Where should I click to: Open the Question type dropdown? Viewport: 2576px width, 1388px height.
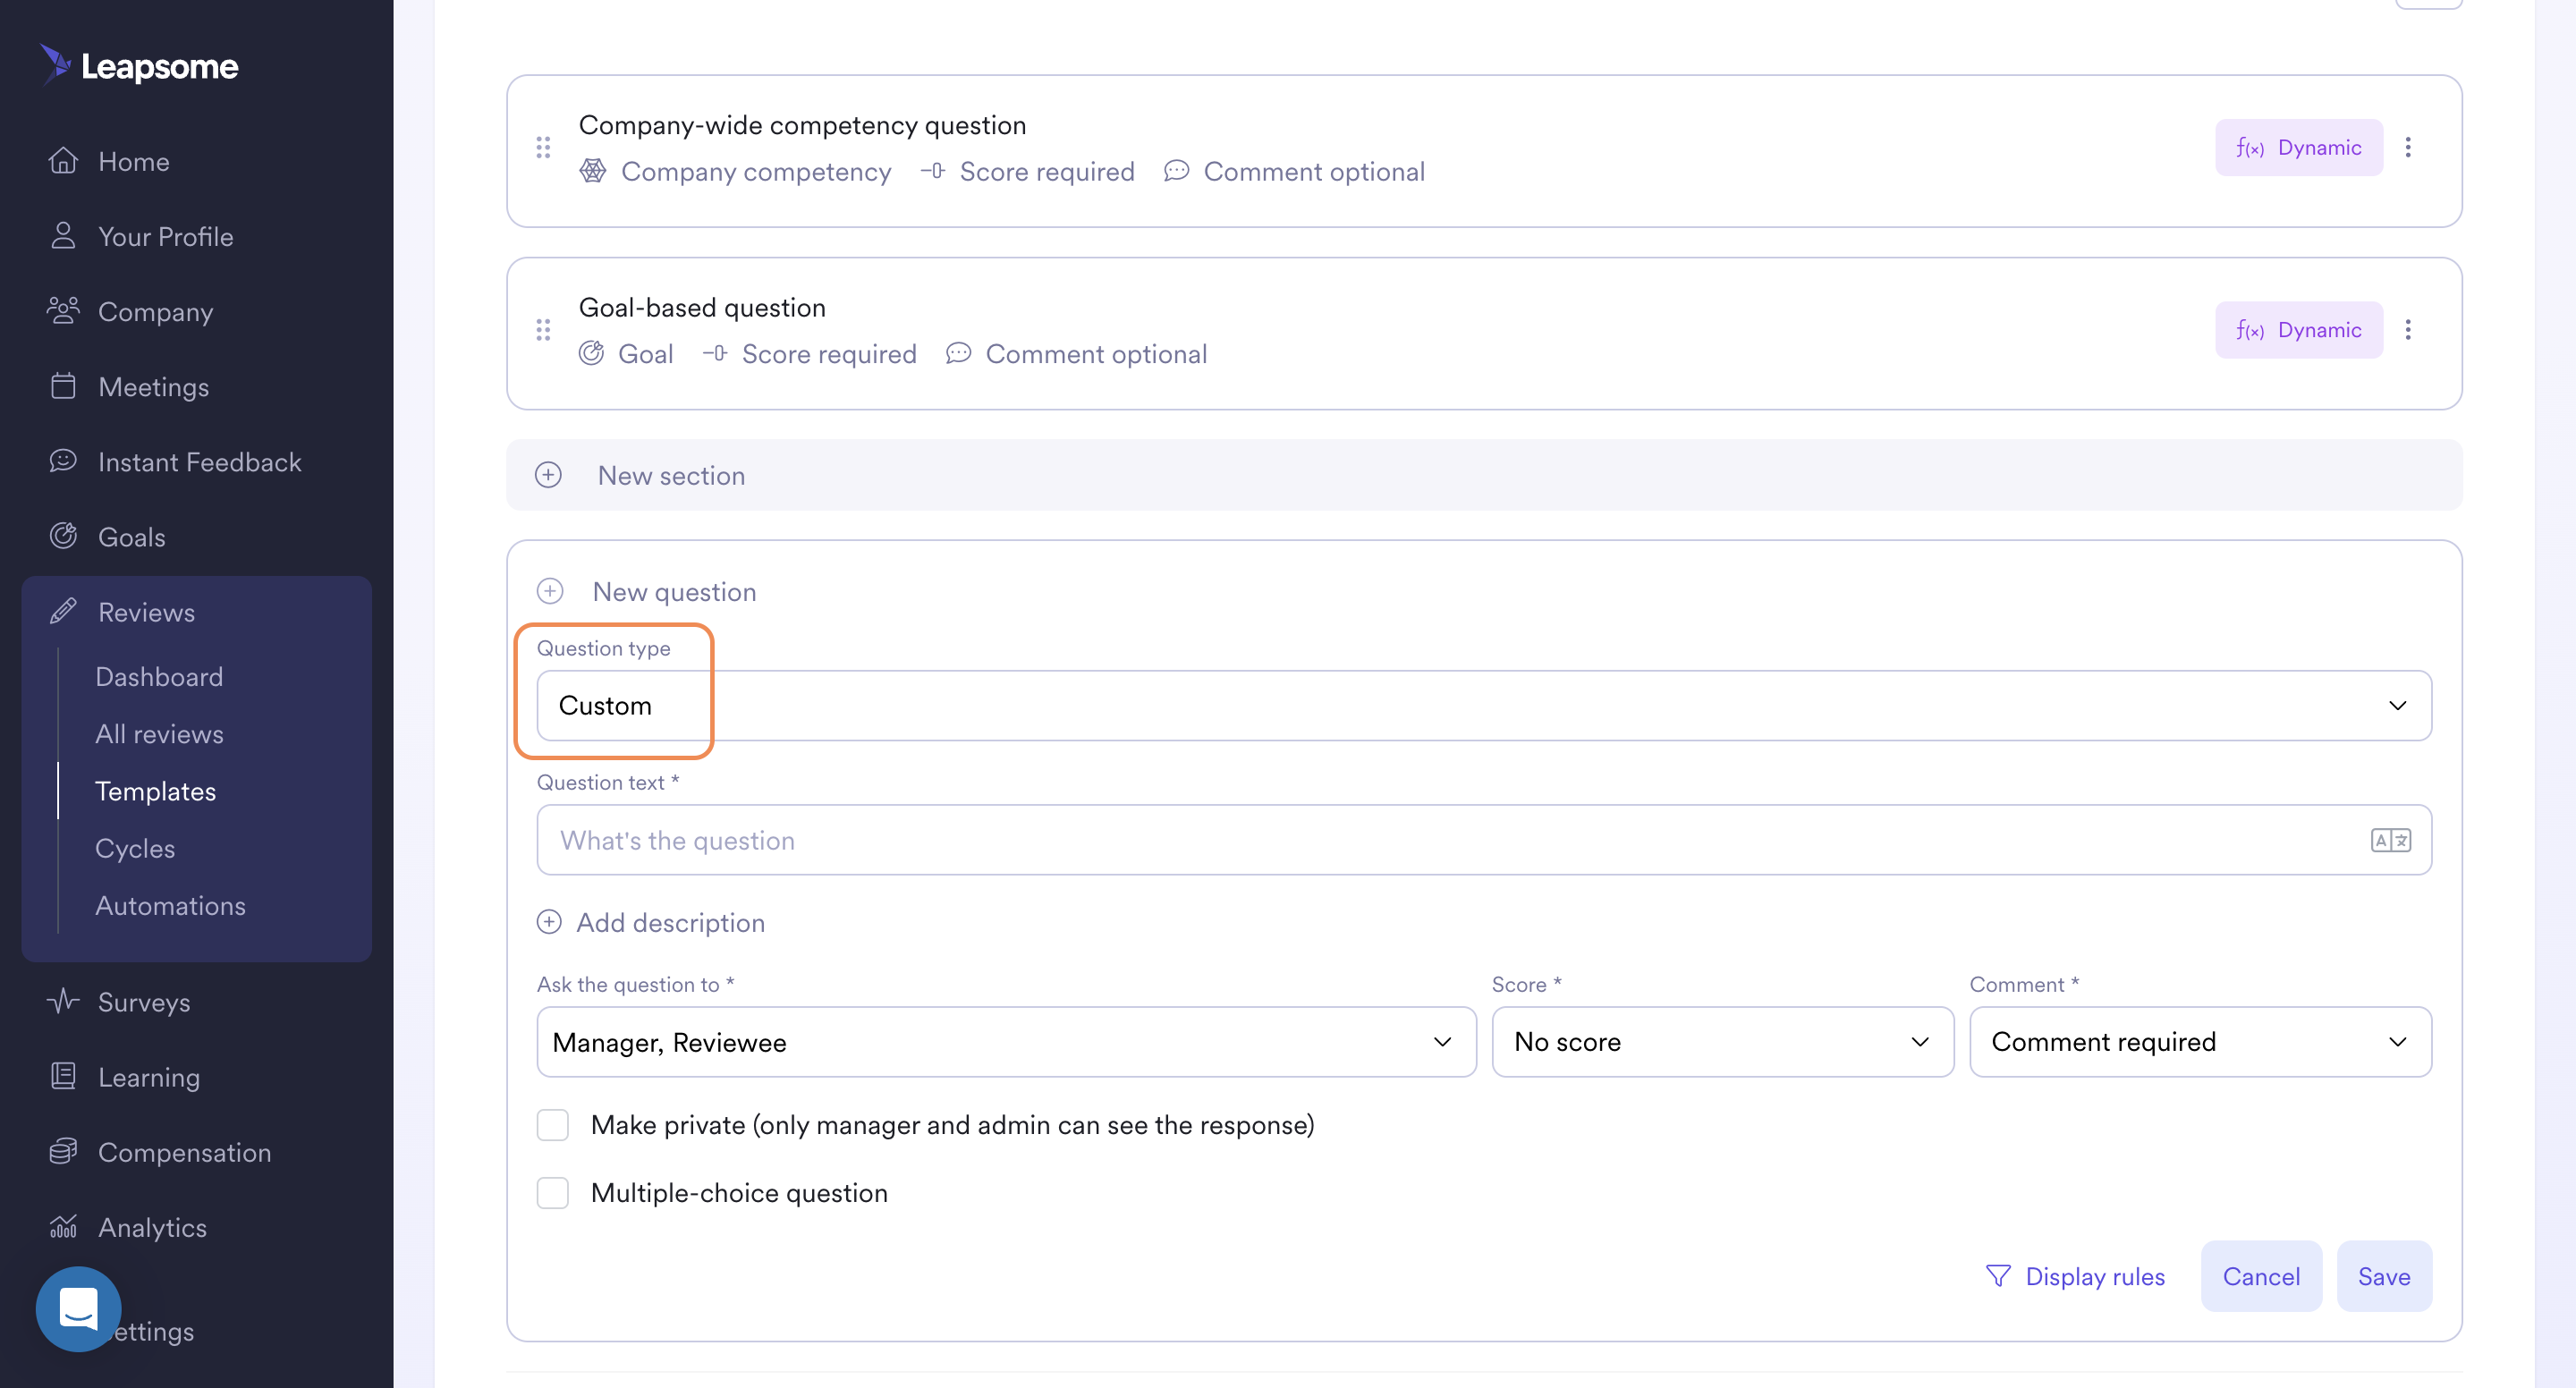point(1484,706)
